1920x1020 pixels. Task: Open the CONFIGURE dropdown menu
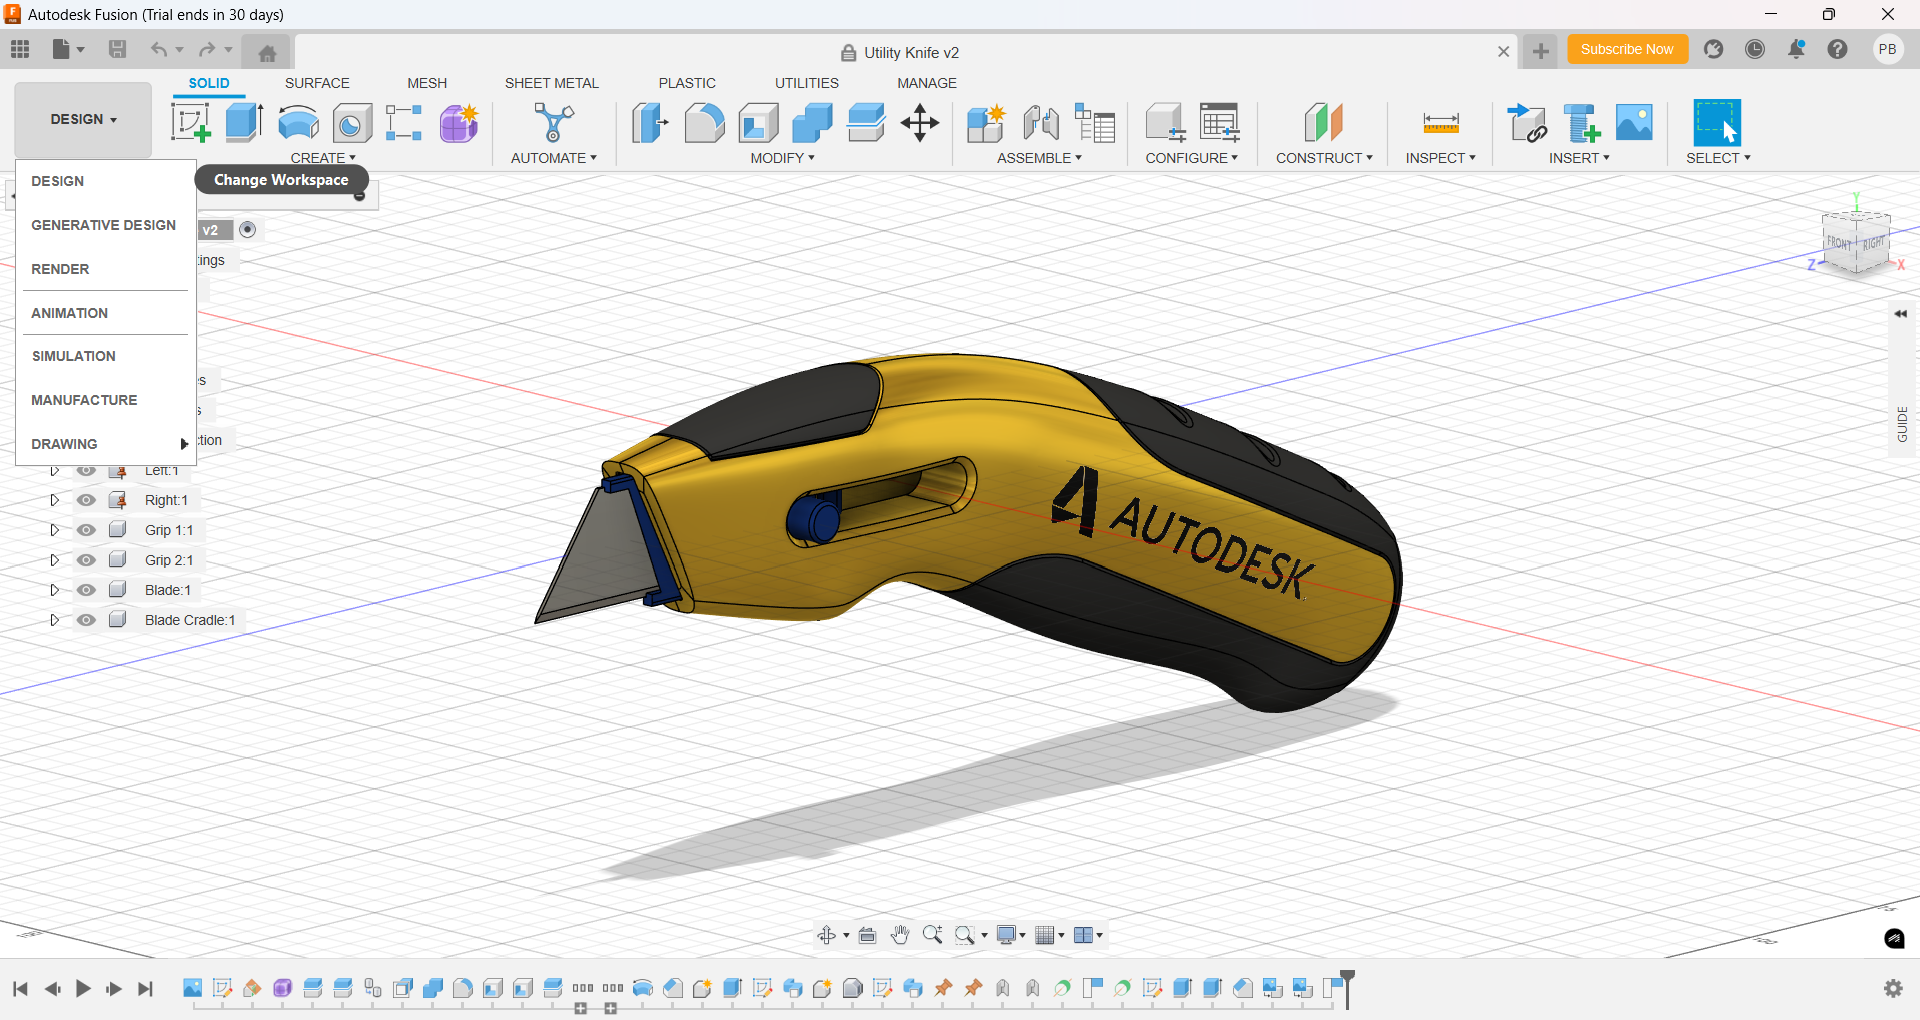click(1191, 158)
